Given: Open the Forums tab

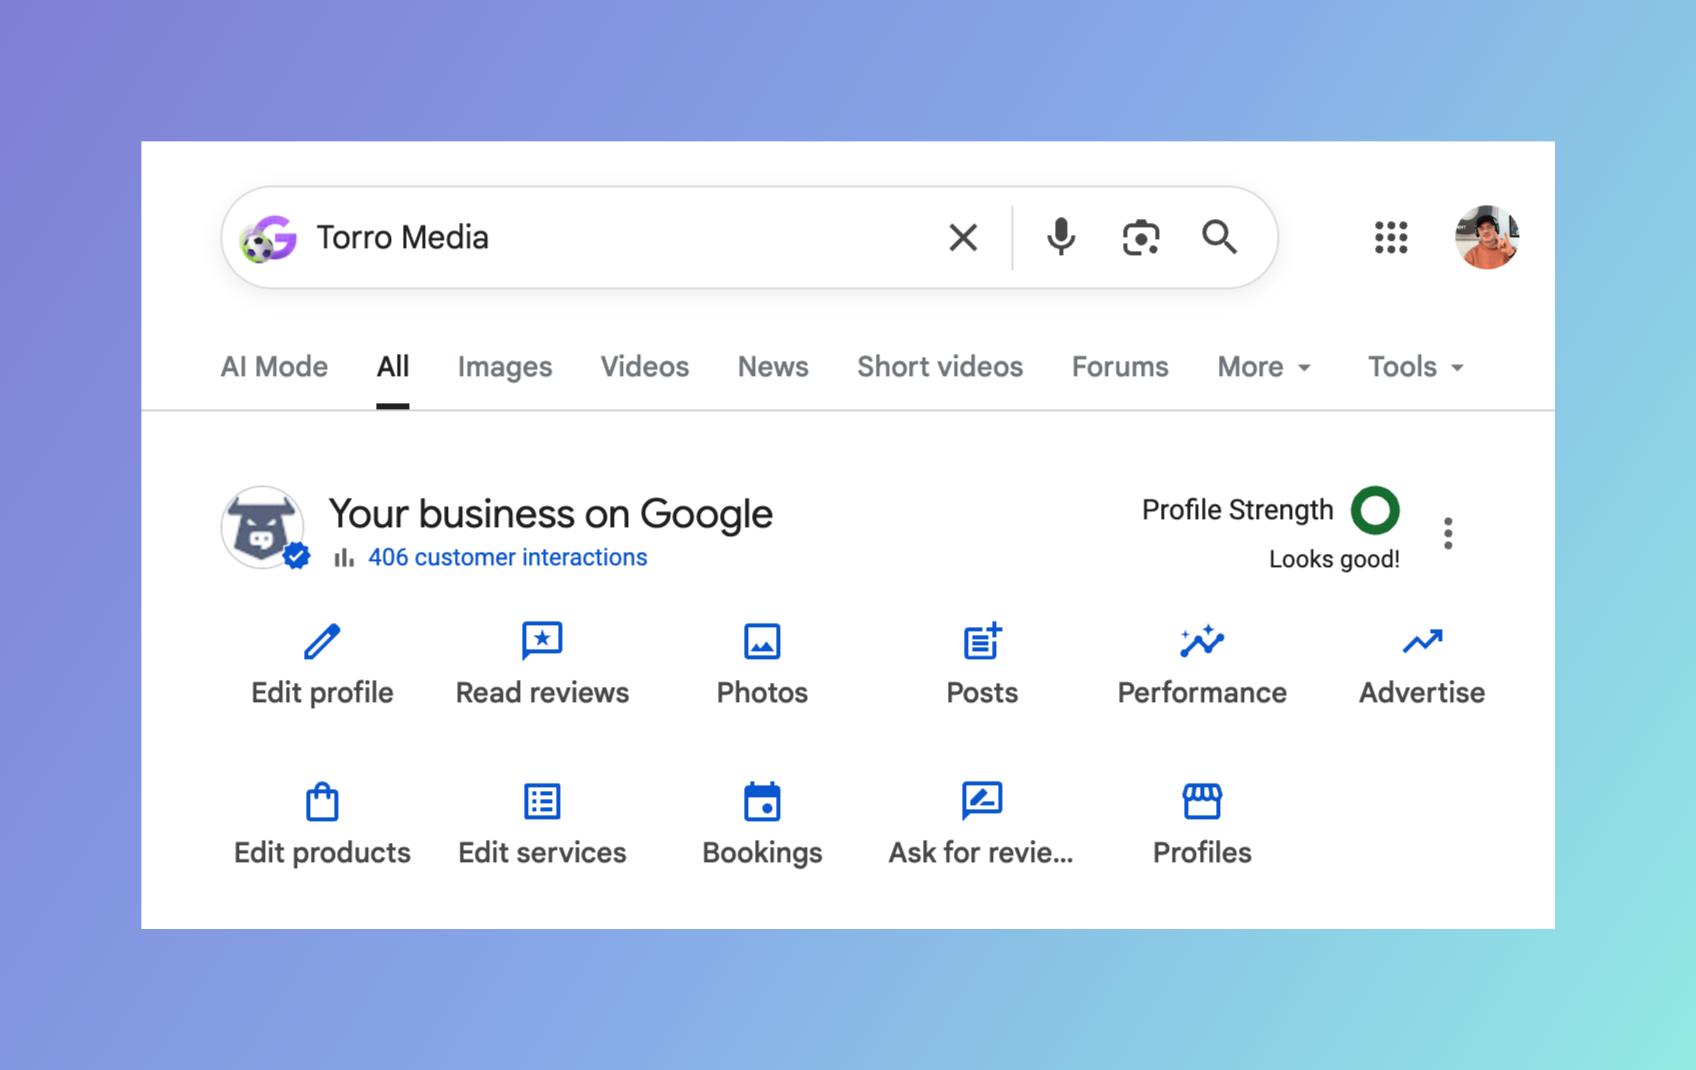Looking at the screenshot, I should (x=1120, y=367).
